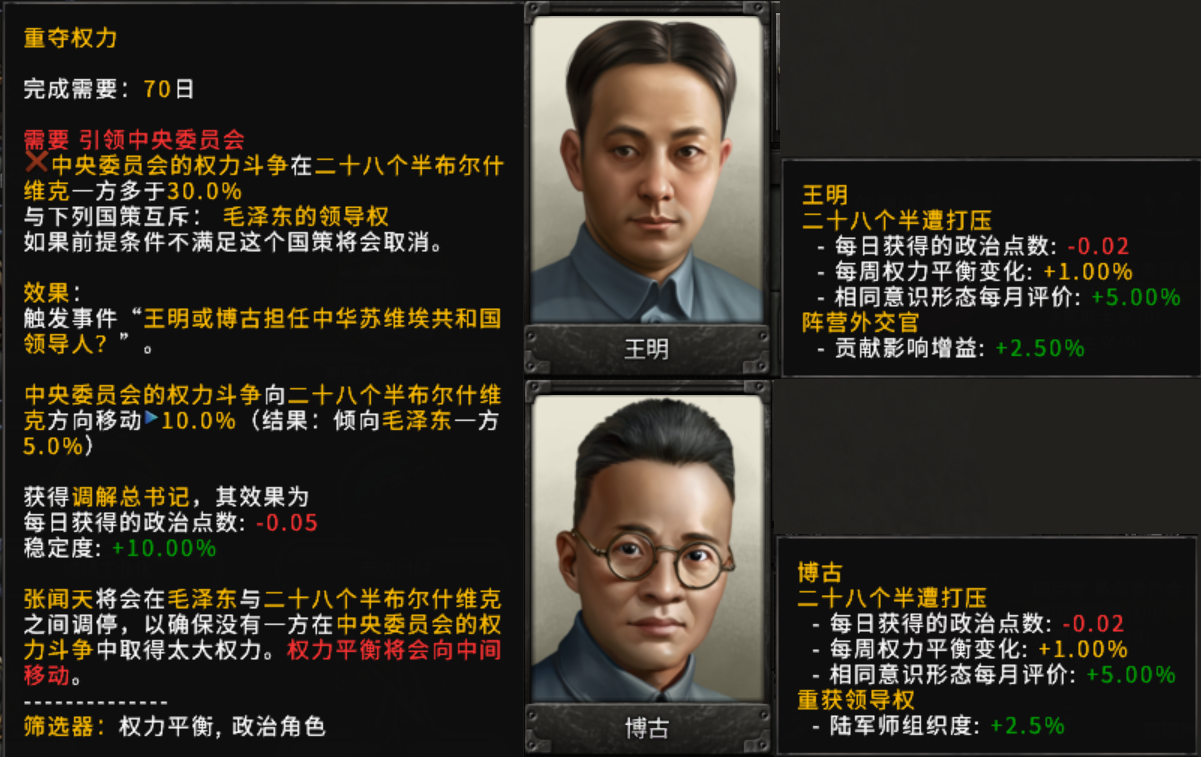The width and height of the screenshot is (1201, 757).
Task: Click the 重夺权力 focus title
Action: point(70,38)
